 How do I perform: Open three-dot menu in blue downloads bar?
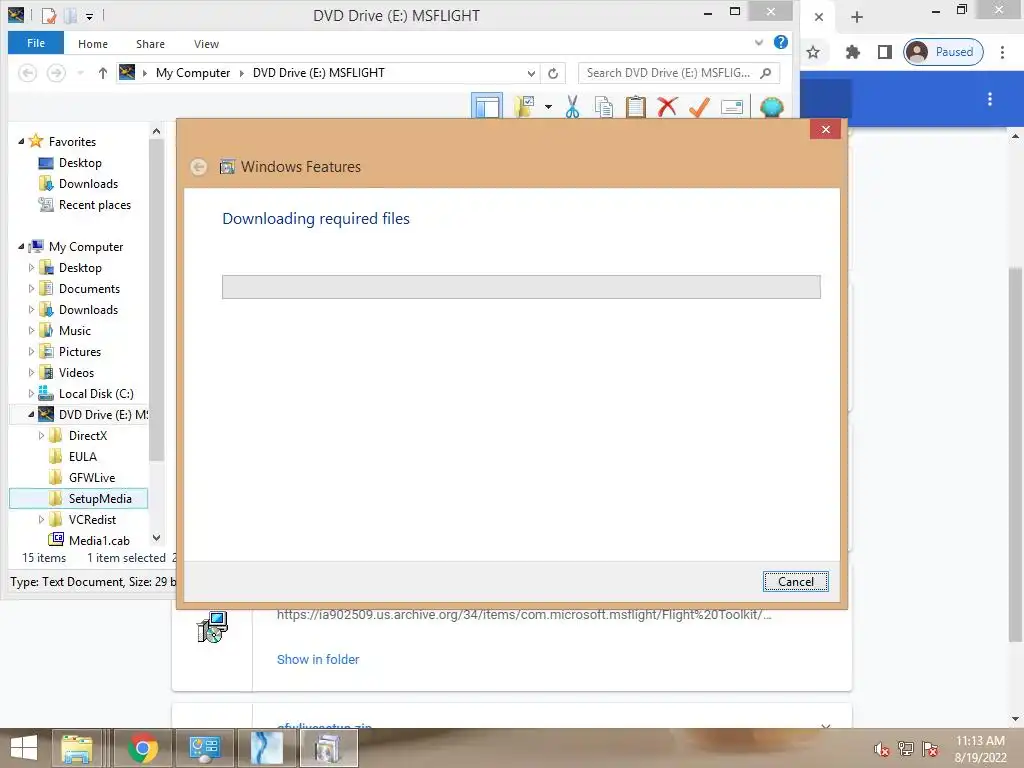tap(990, 99)
